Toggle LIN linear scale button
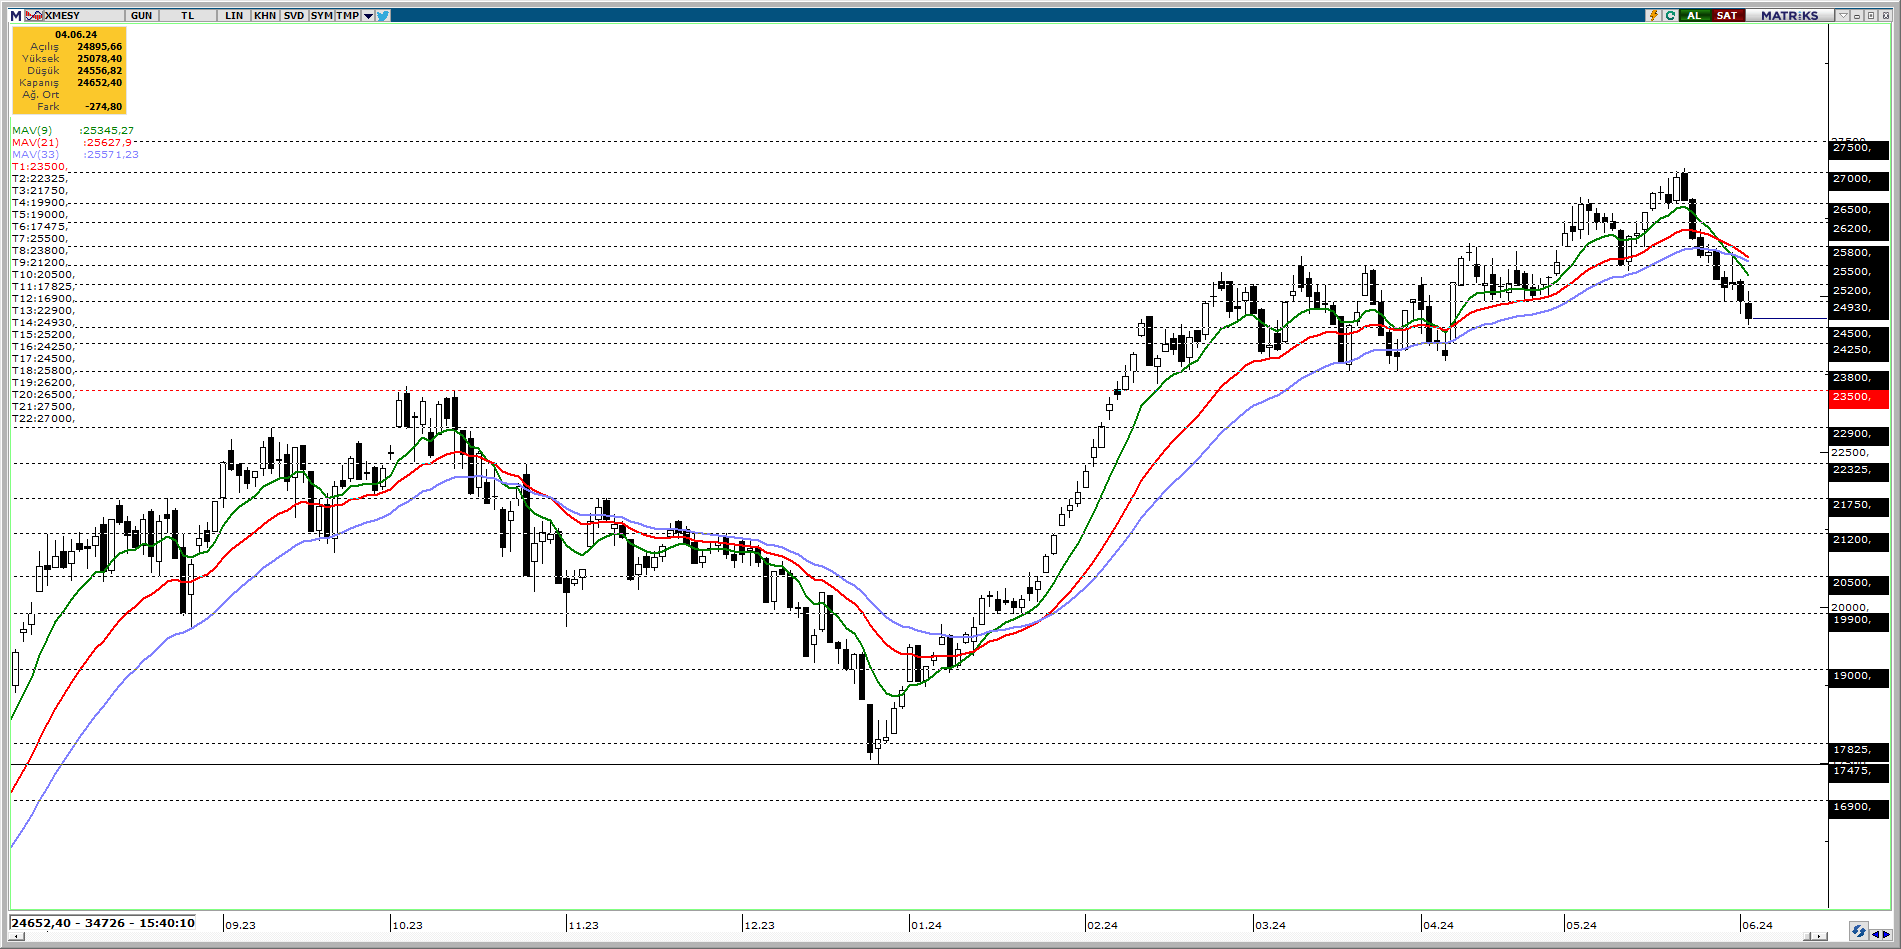The width and height of the screenshot is (1901, 949). tap(234, 15)
